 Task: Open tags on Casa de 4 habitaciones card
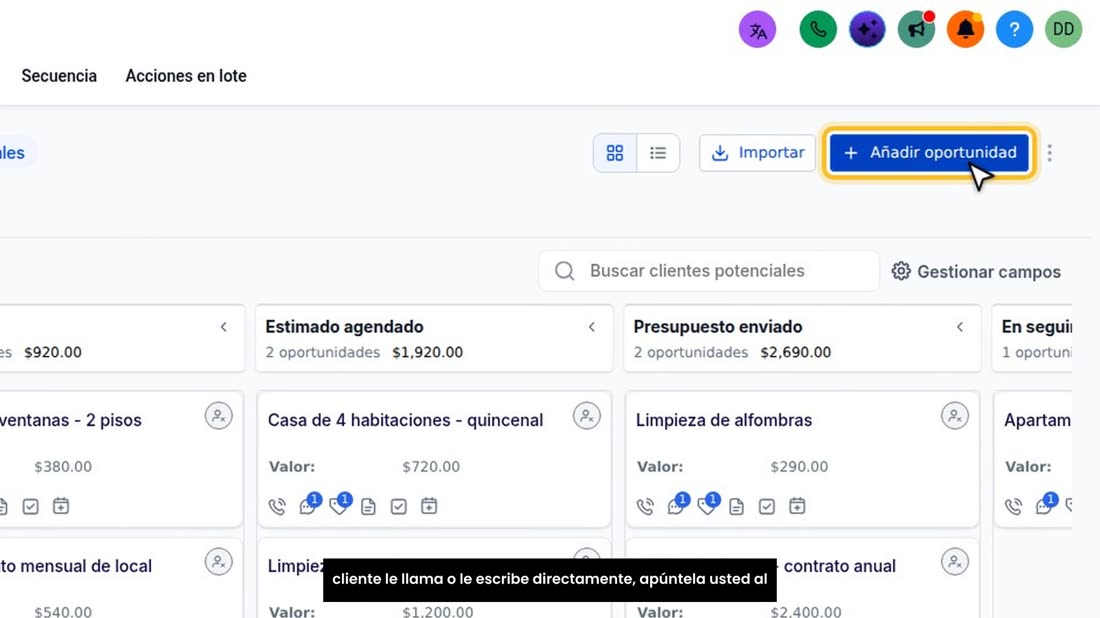[x=340, y=505]
